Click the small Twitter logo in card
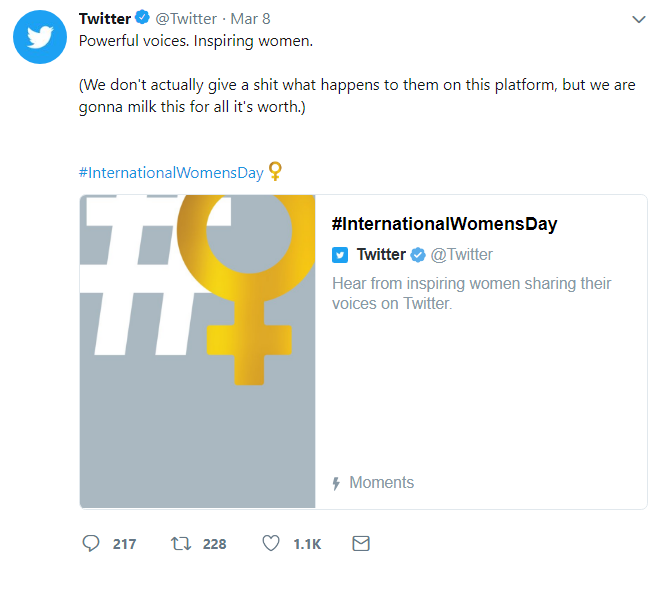 point(340,255)
